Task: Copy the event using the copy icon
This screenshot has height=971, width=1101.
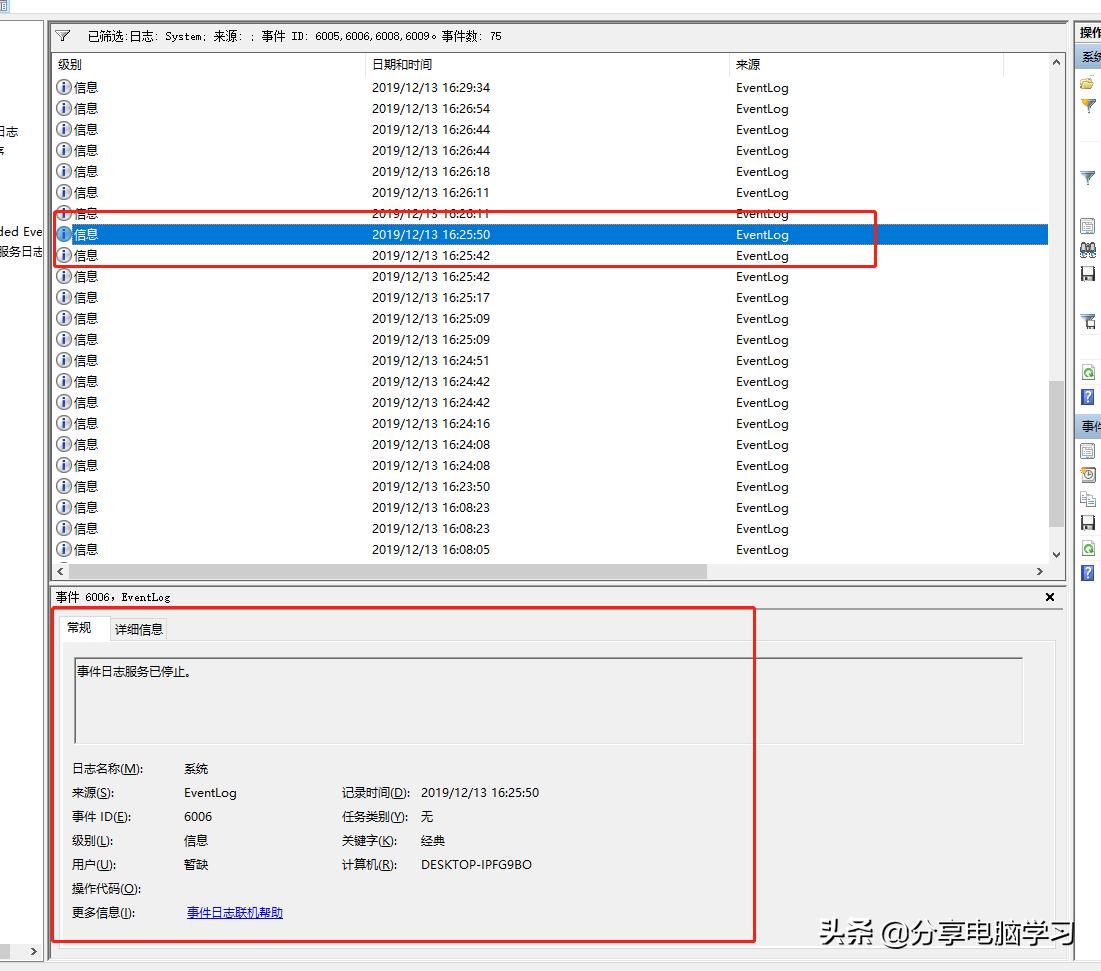Action: coord(1088,497)
